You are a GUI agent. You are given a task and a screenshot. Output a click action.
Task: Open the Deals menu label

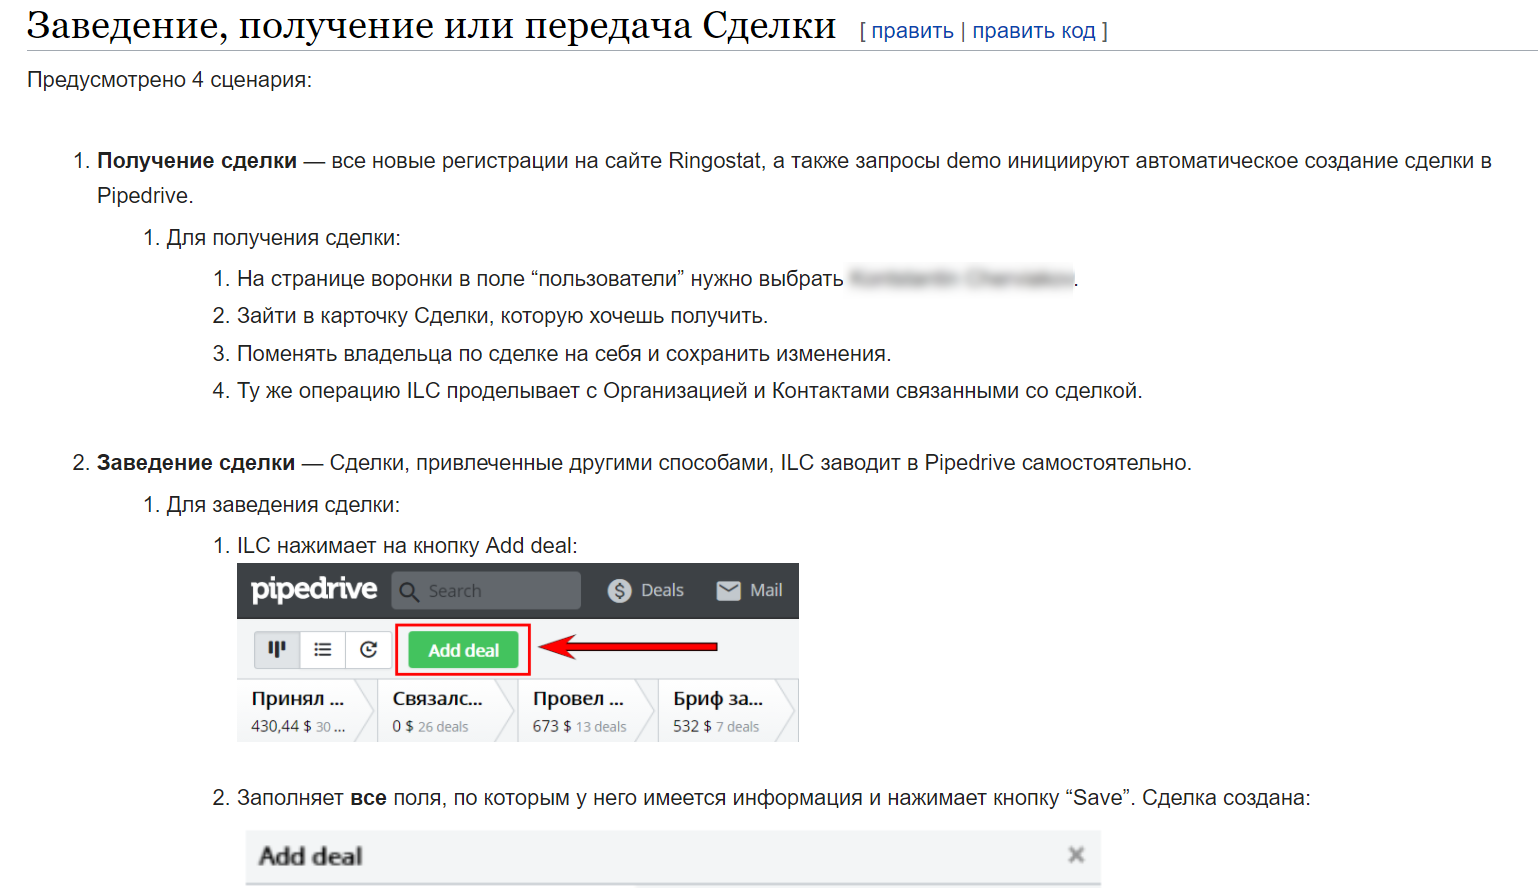tap(662, 591)
